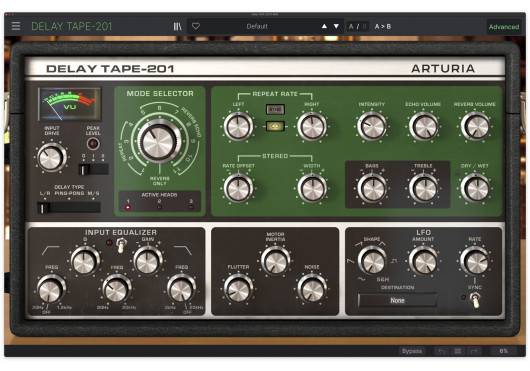This screenshot has height=371, width=530.
Task: Go to next preset with down arrow
Action: [336, 26]
